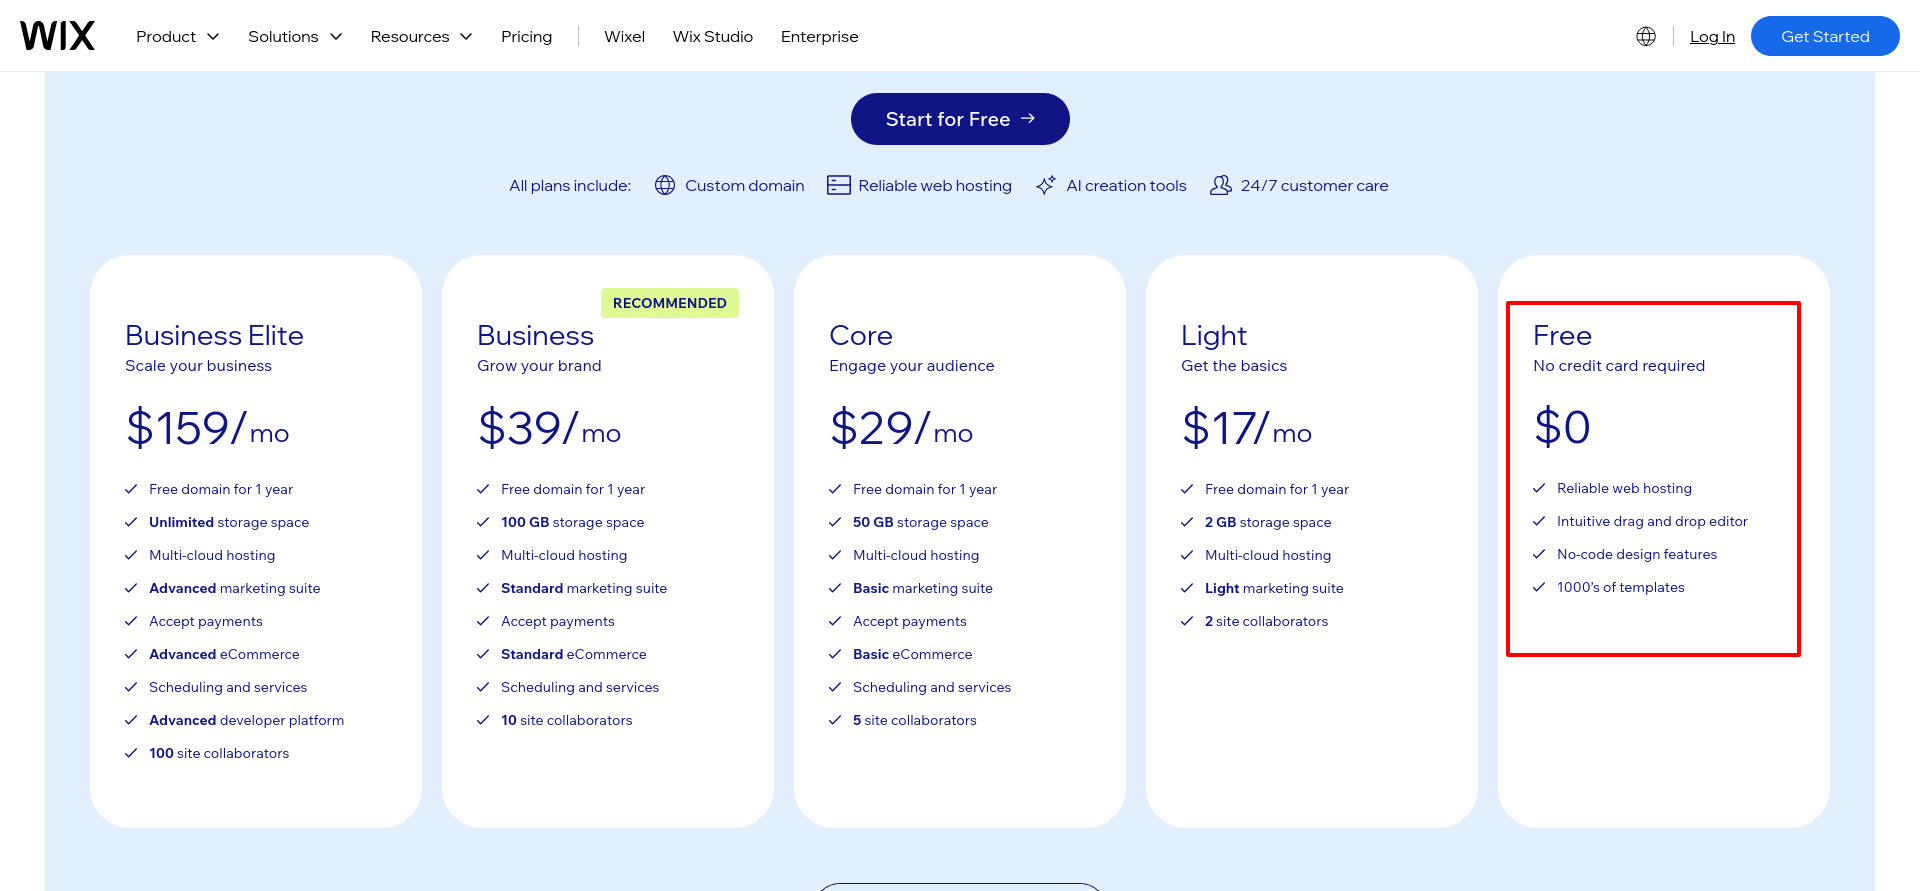
Task: Click 'Light marketing suite' feature
Action: 1274,588
